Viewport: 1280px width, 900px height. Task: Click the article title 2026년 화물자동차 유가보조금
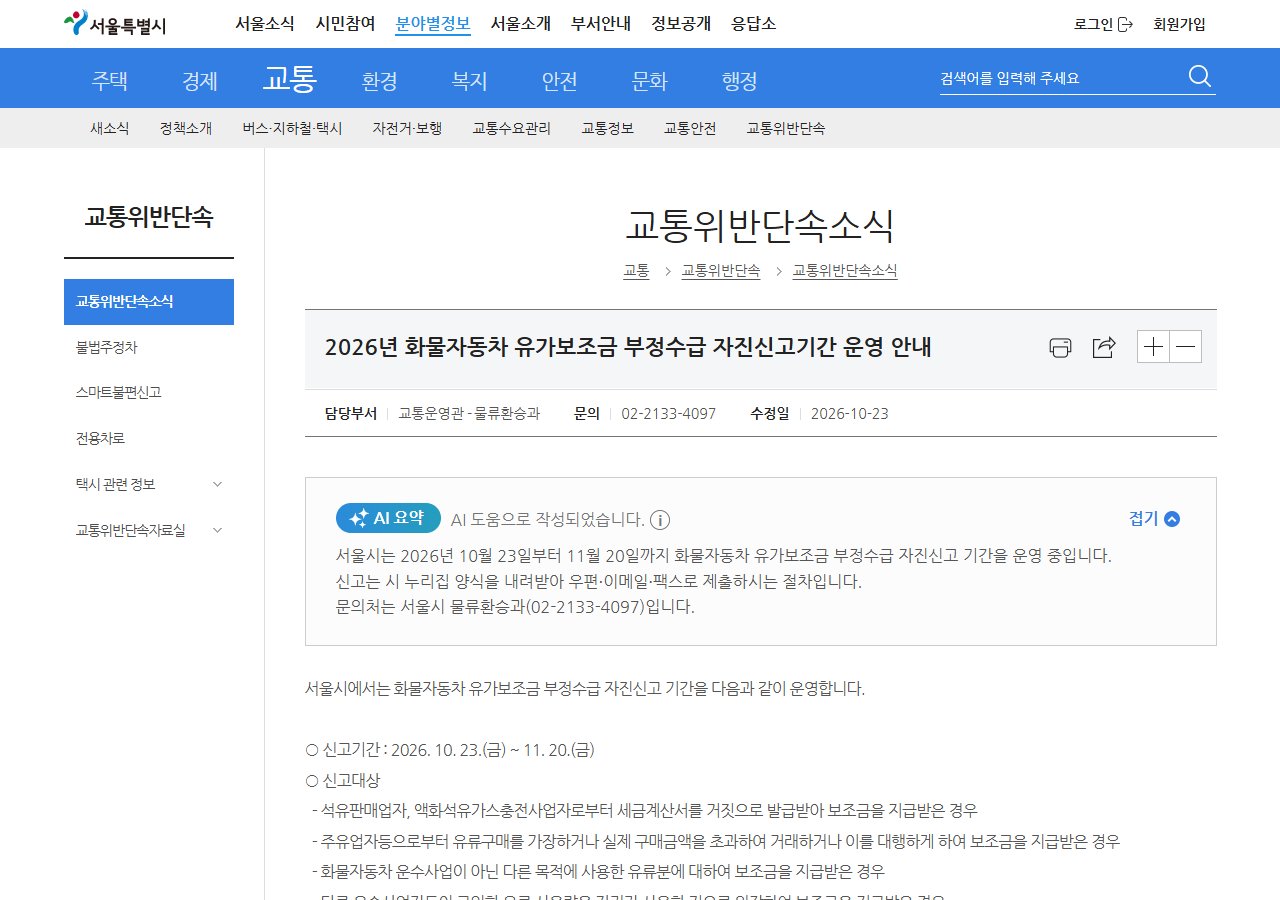pos(628,348)
